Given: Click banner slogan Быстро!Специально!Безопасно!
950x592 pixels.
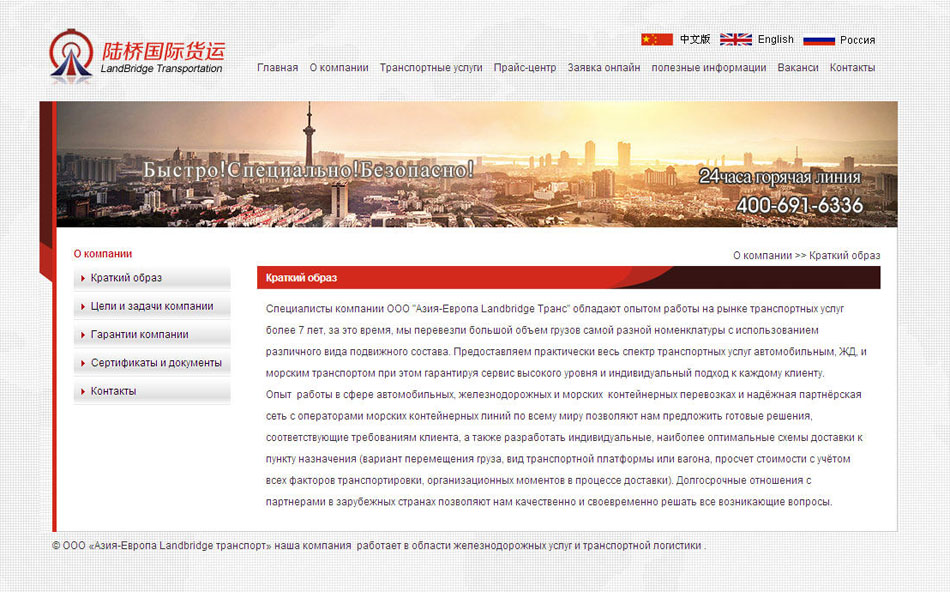Looking at the screenshot, I should click(308, 170).
